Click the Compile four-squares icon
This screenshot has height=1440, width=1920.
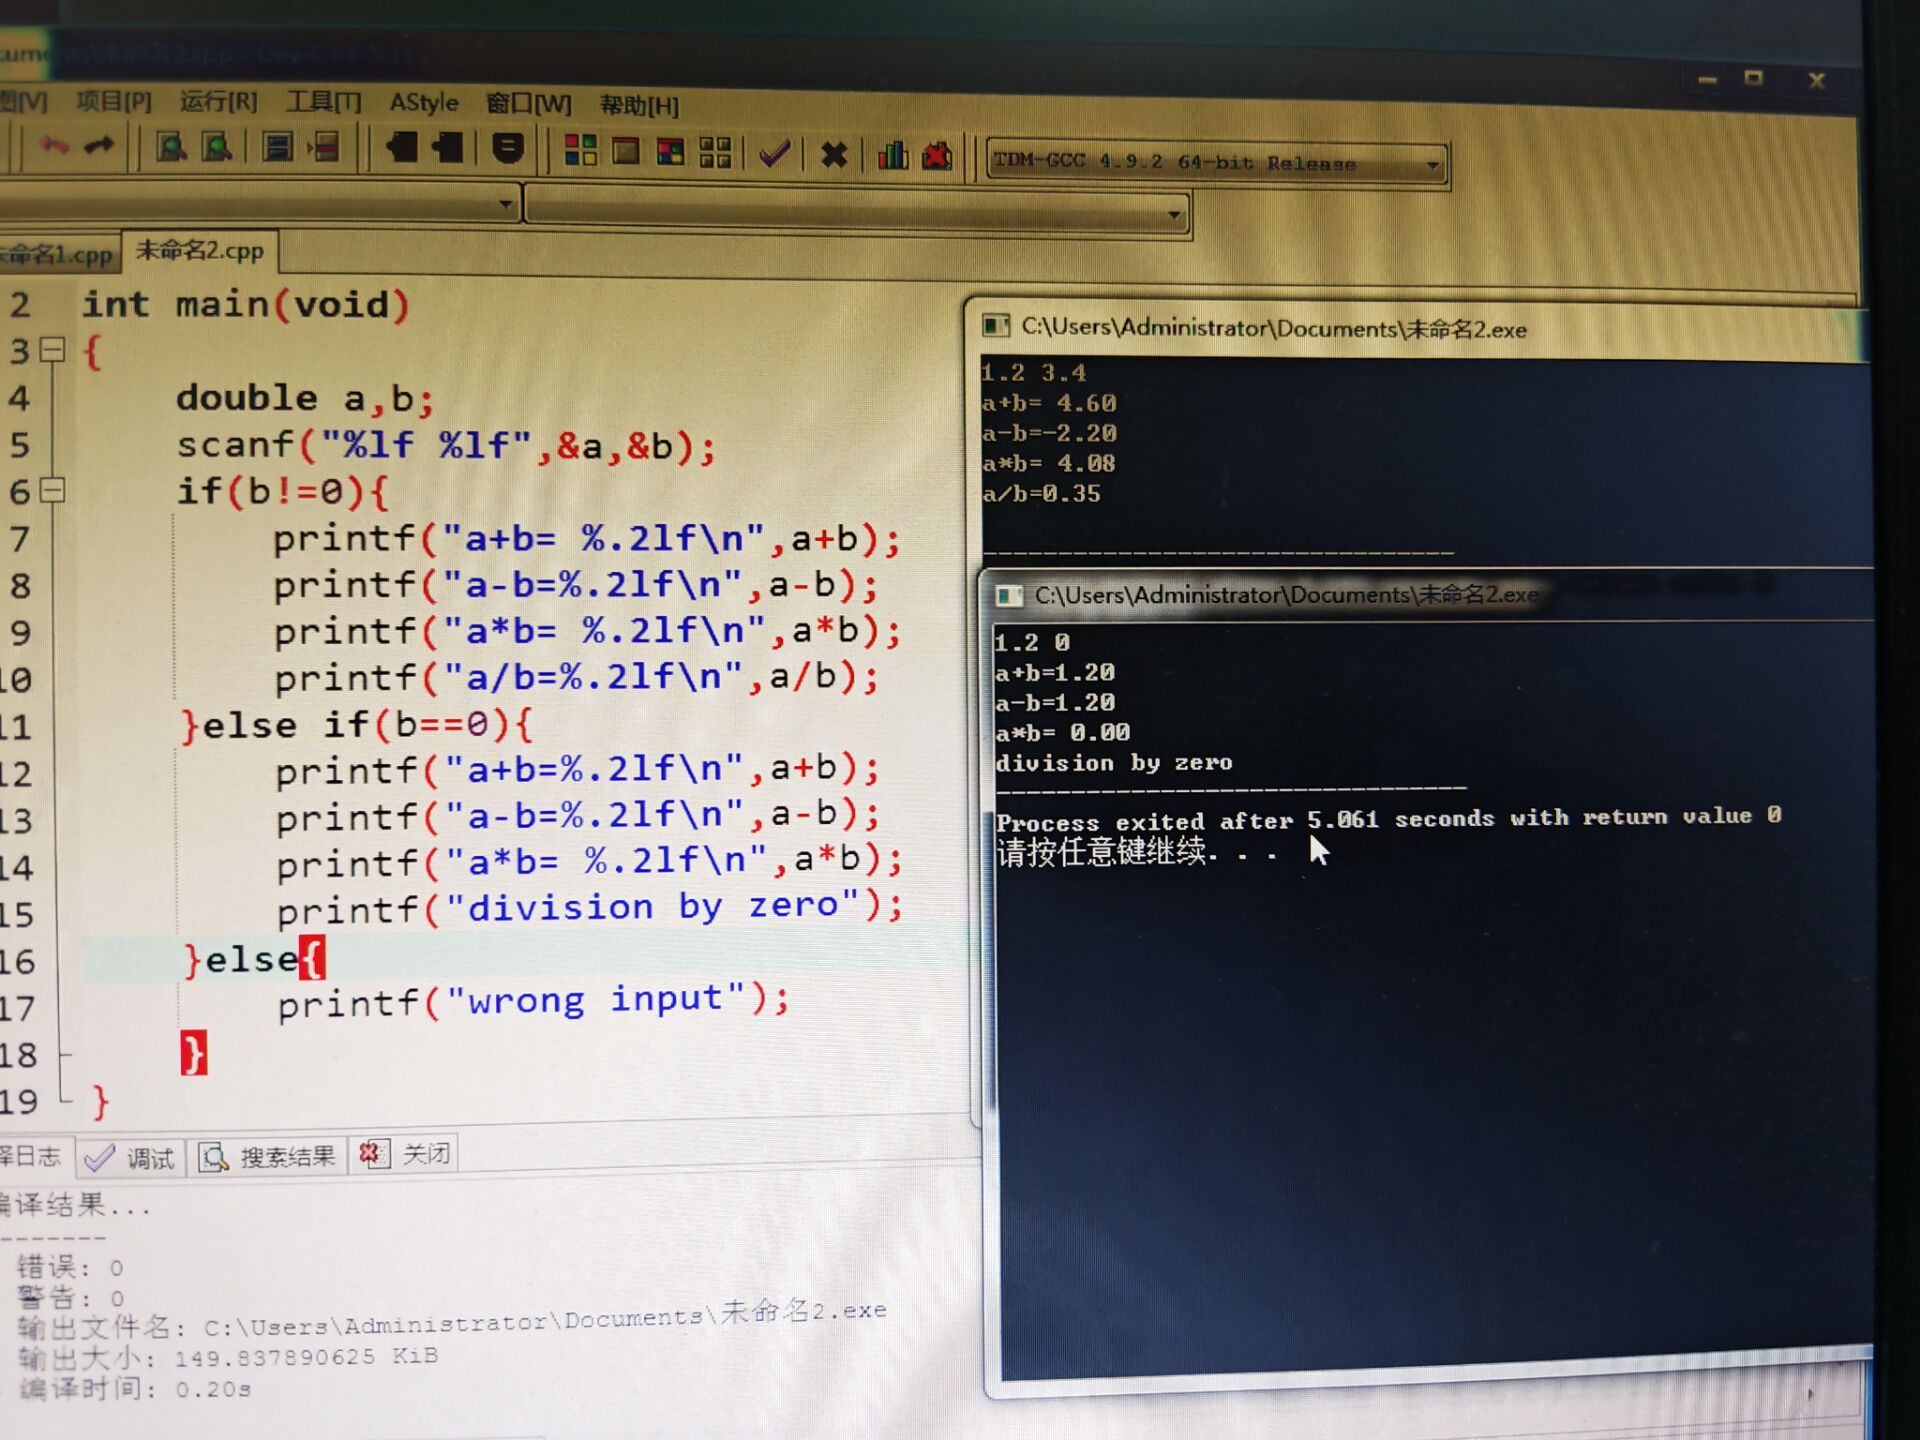point(580,151)
